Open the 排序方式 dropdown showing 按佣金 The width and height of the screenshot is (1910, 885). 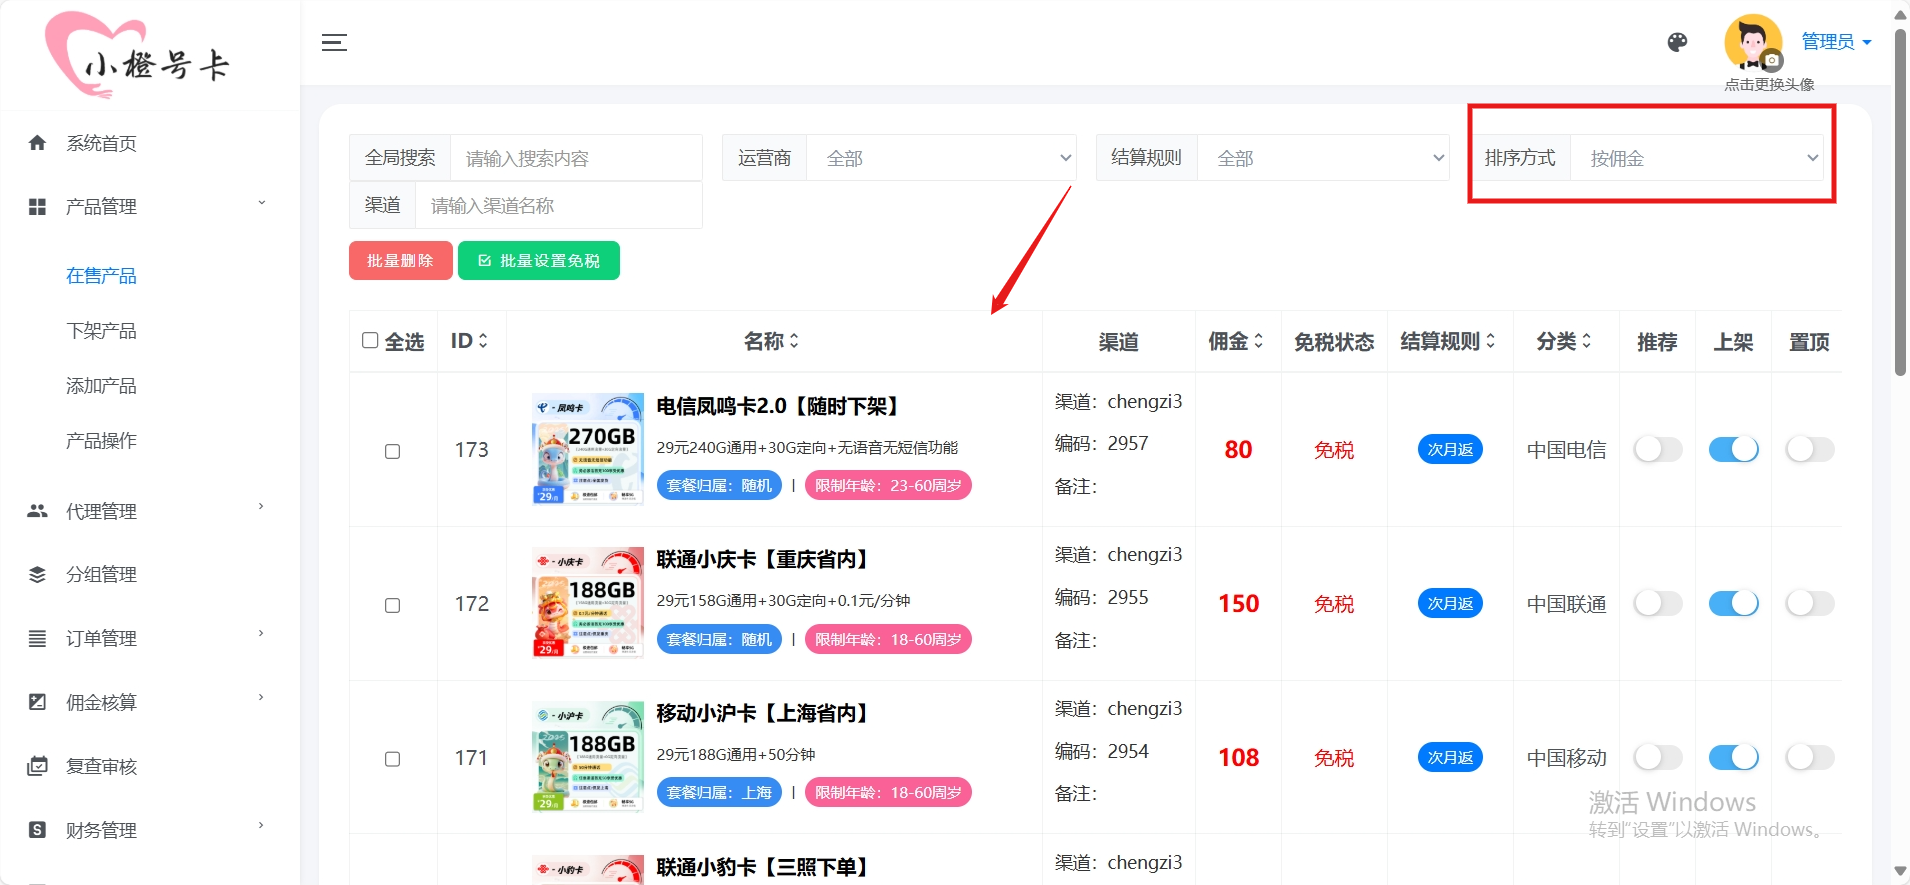(1697, 158)
